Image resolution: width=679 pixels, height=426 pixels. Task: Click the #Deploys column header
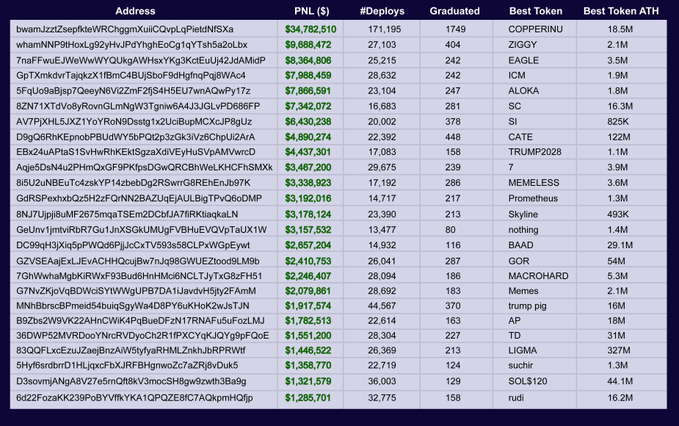(x=382, y=11)
